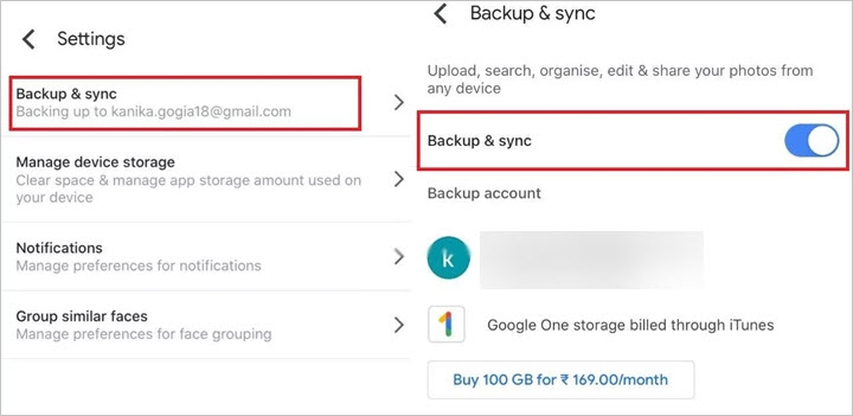This screenshot has height=416, width=853.
Task: Buy 100 GB for ₹169.00/month
Action: click(561, 380)
